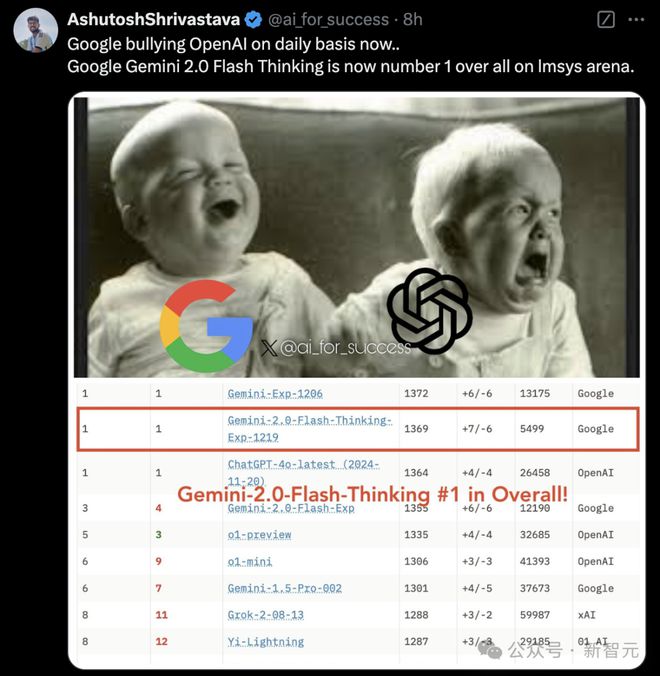Viewport: 660px width, 676px height.
Task: Open the o1-mini model link
Action: 250,561
